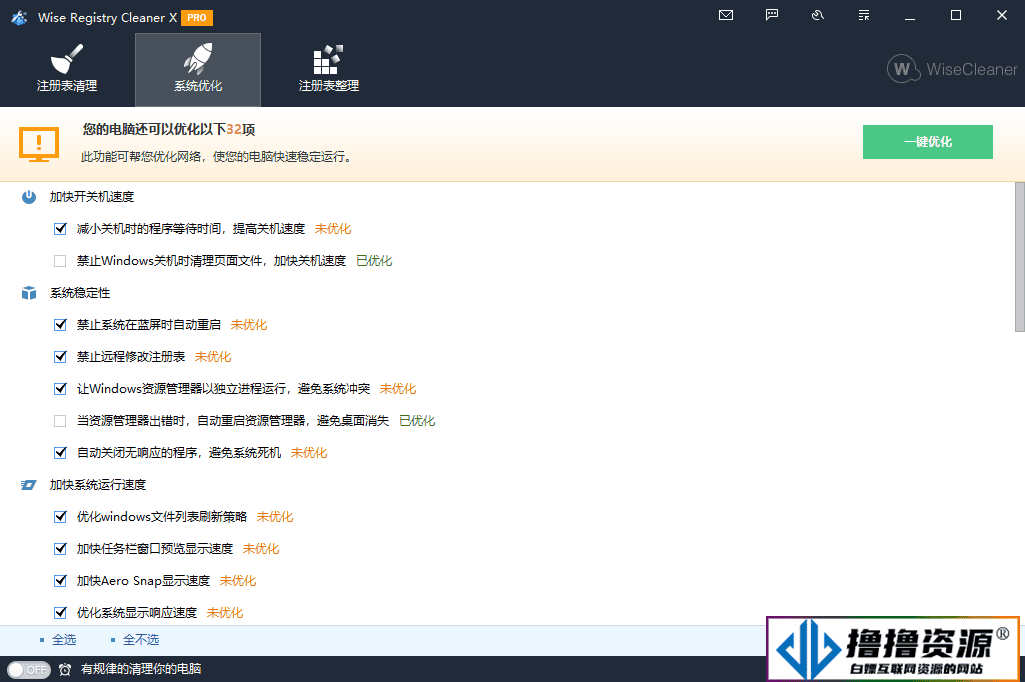Click the 一键优化 button
Viewport: 1025px width, 682px height.
928,142
